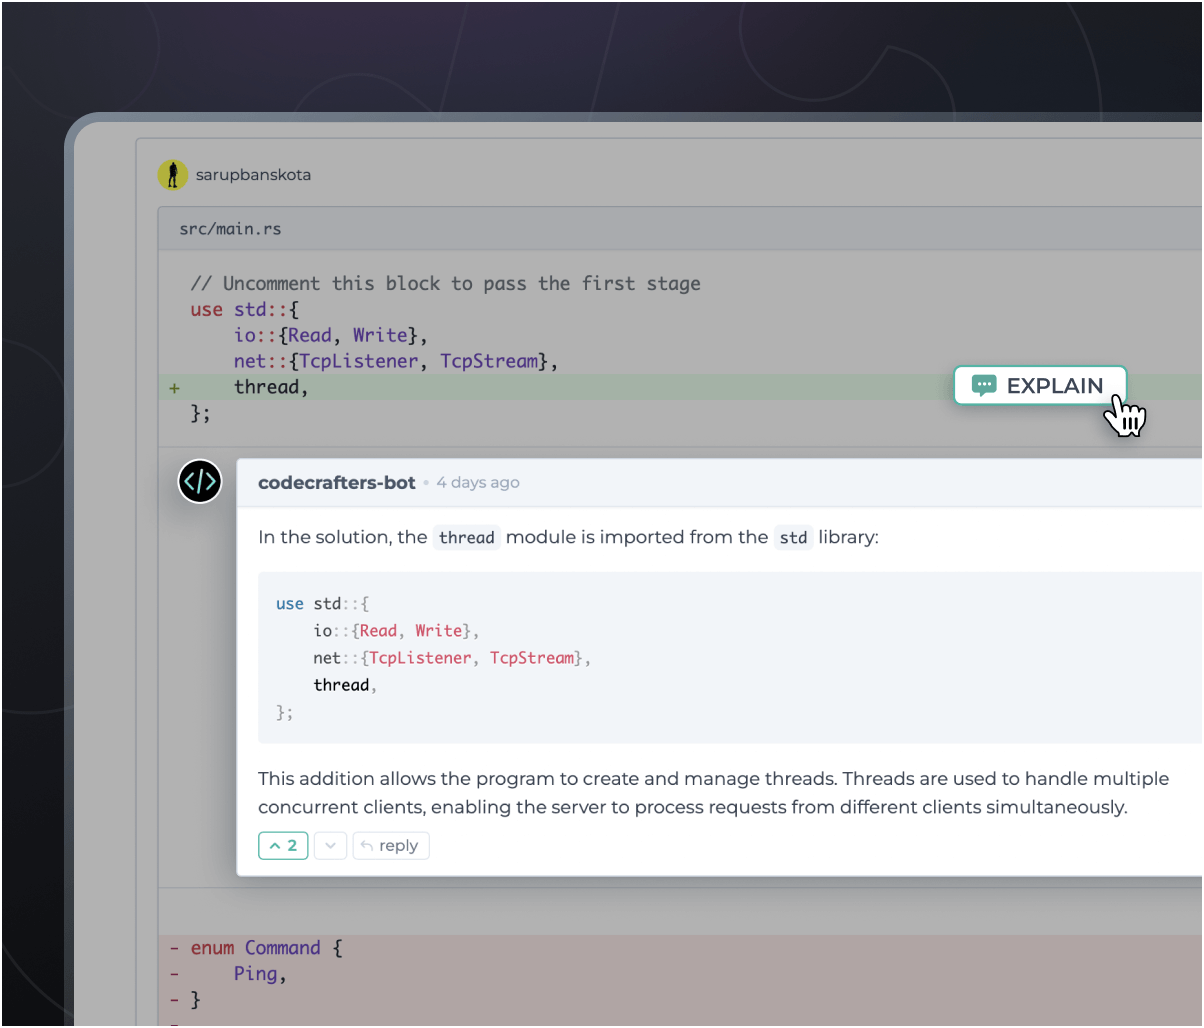The image size is (1204, 1028).
Task: Upvote the codecrafters-bot comment
Action: tap(283, 846)
